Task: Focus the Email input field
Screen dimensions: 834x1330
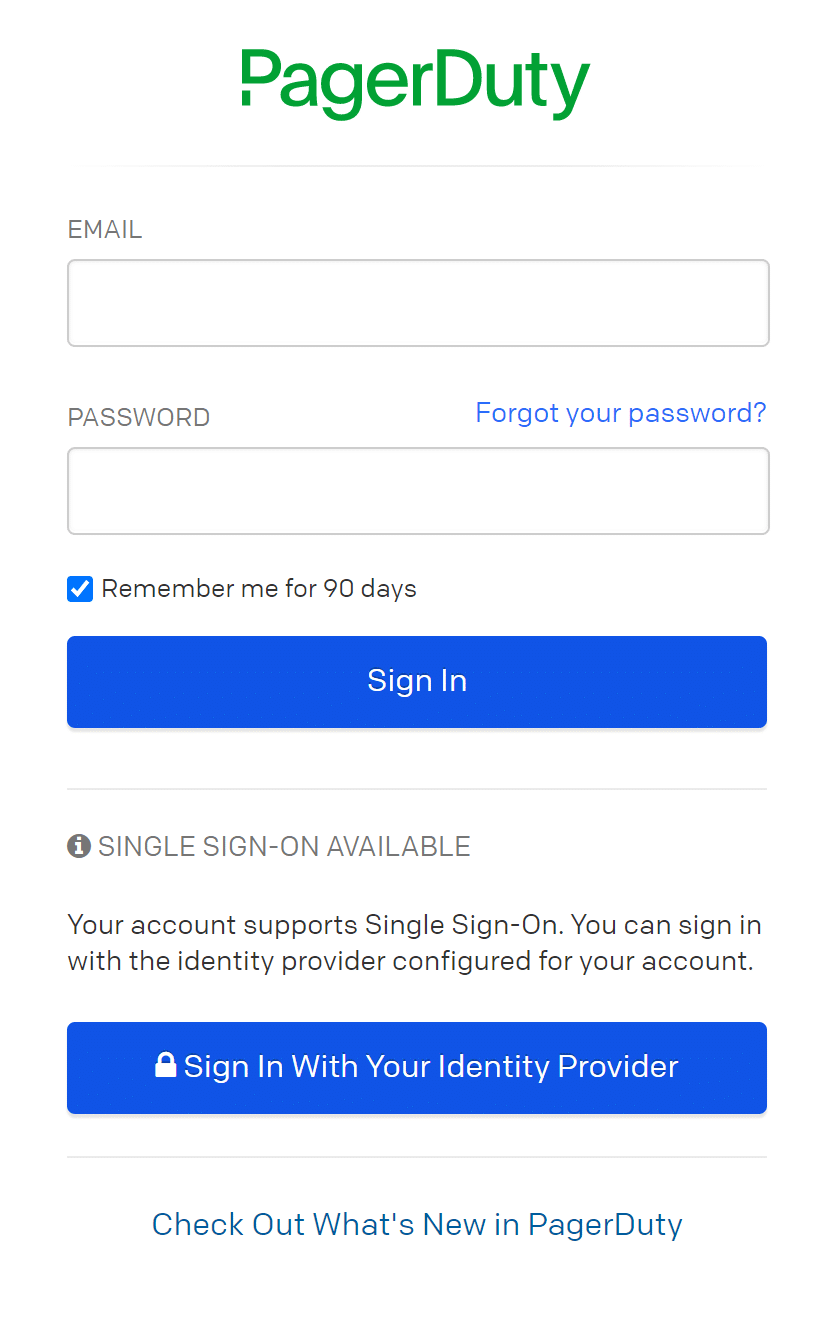Action: point(418,303)
